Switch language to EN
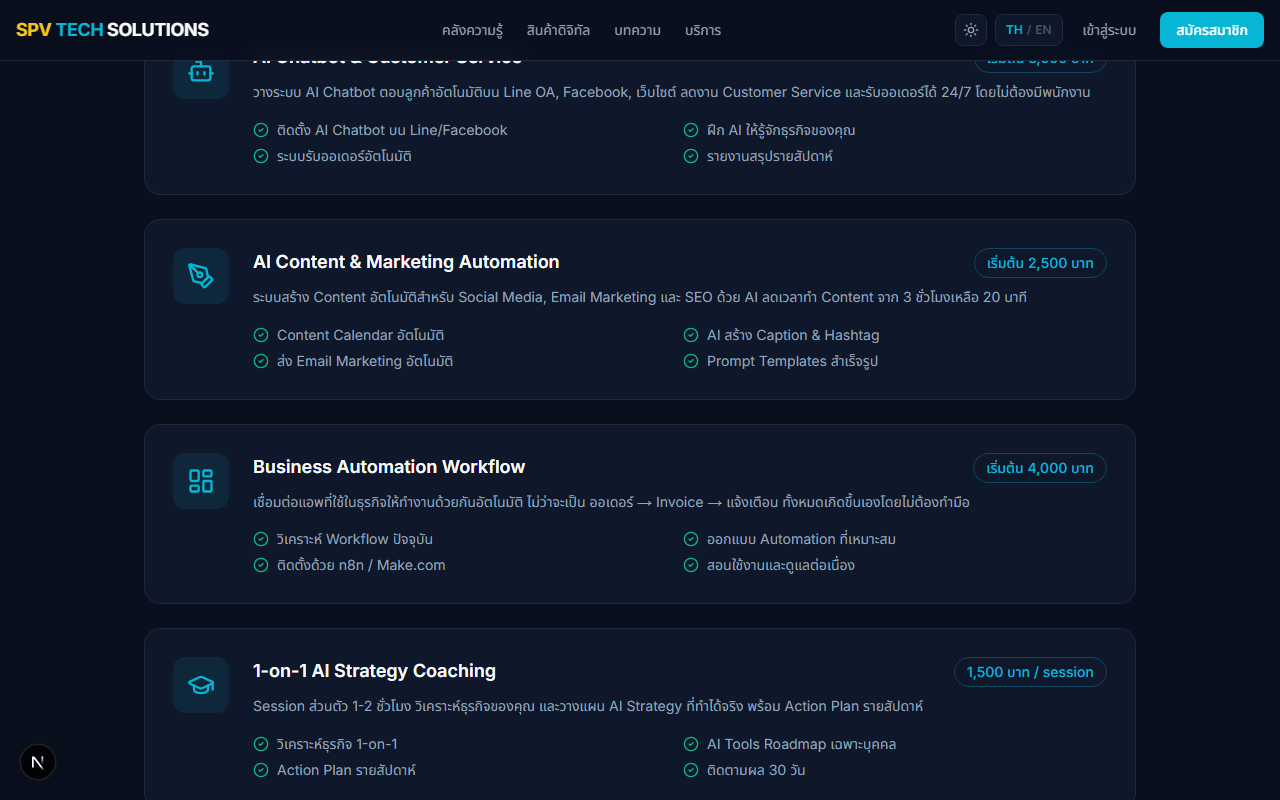Viewport: 1280px width, 800px height. coord(1043,30)
